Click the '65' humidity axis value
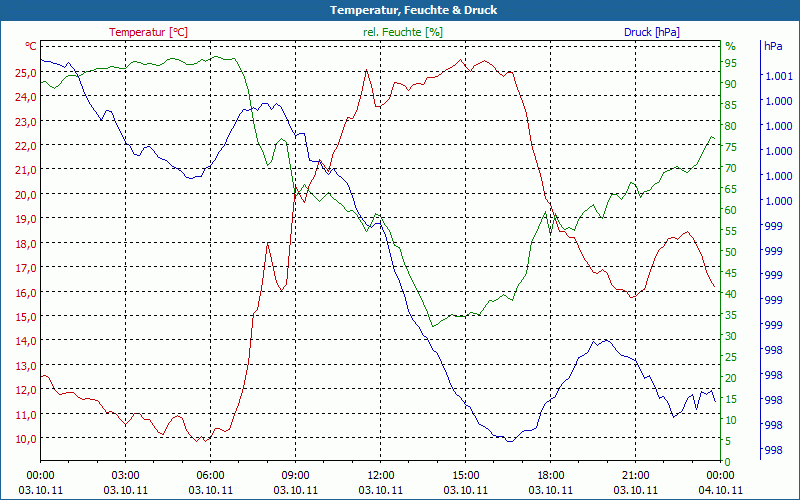This screenshot has height=500, width=800. coord(731,189)
